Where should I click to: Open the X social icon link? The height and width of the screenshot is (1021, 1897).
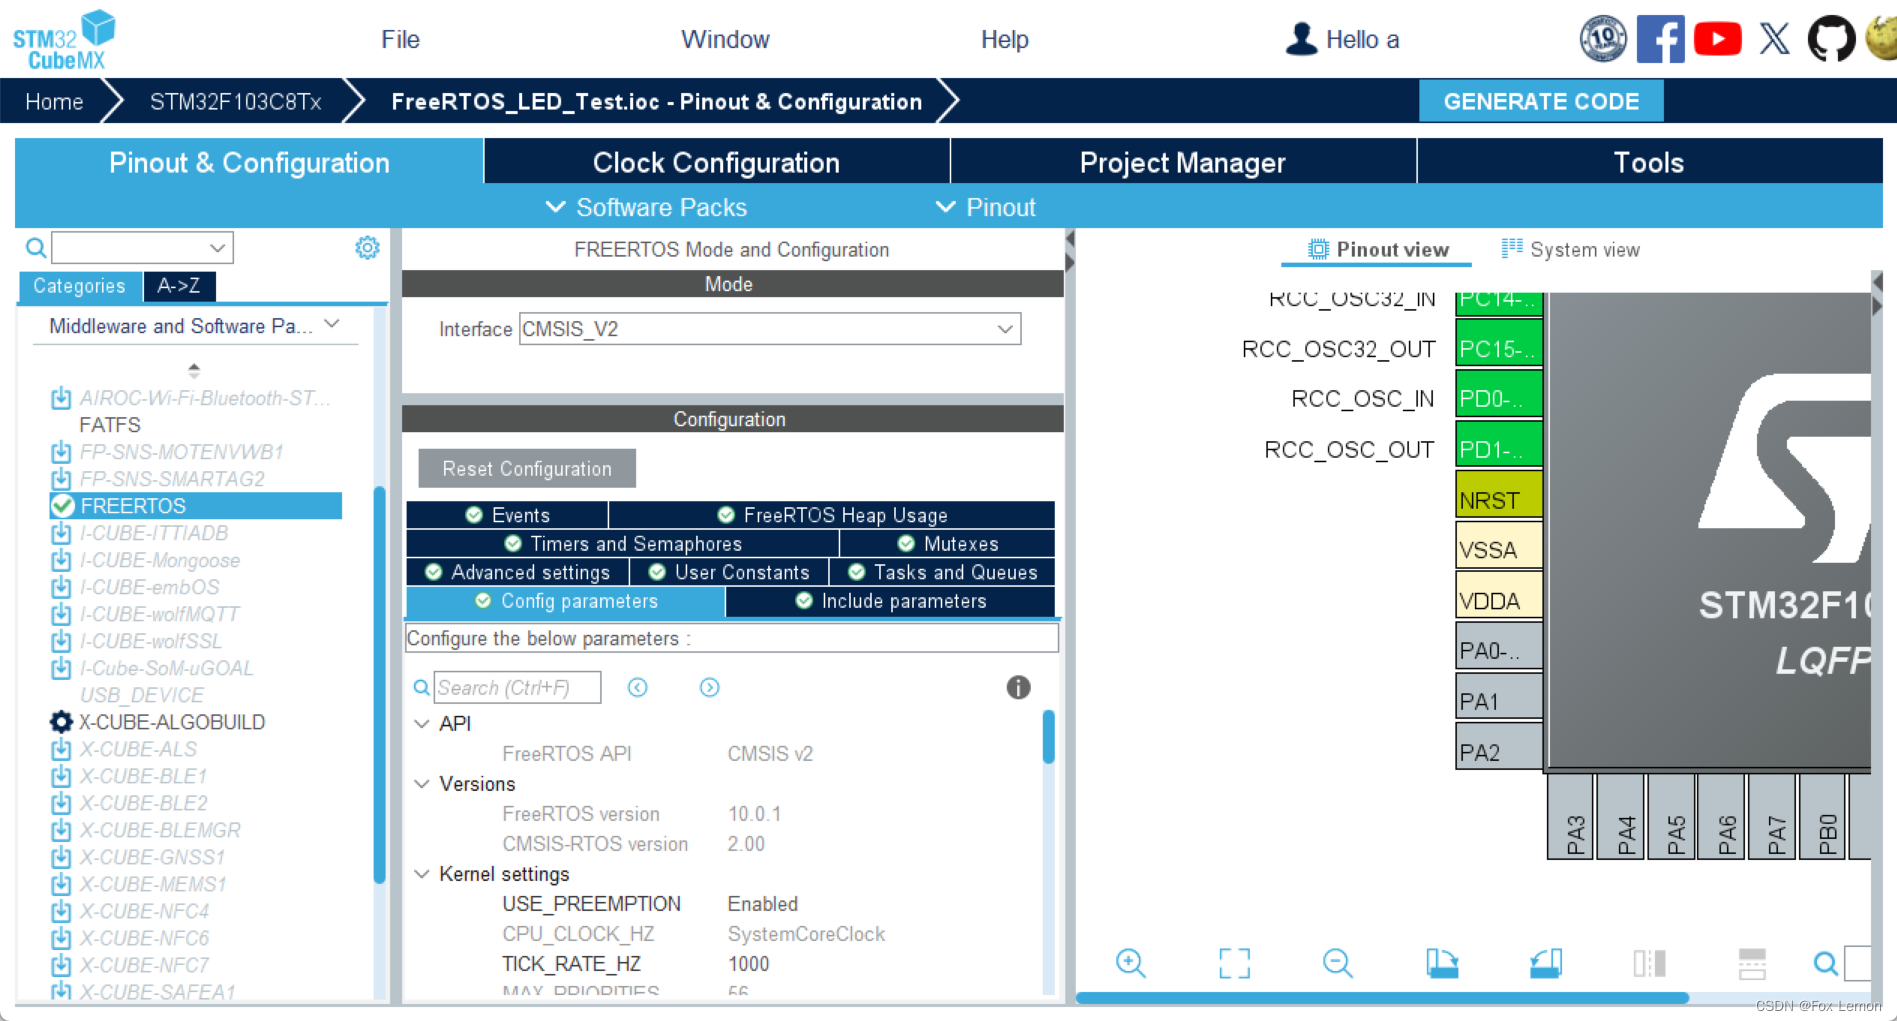[x=1775, y=39]
